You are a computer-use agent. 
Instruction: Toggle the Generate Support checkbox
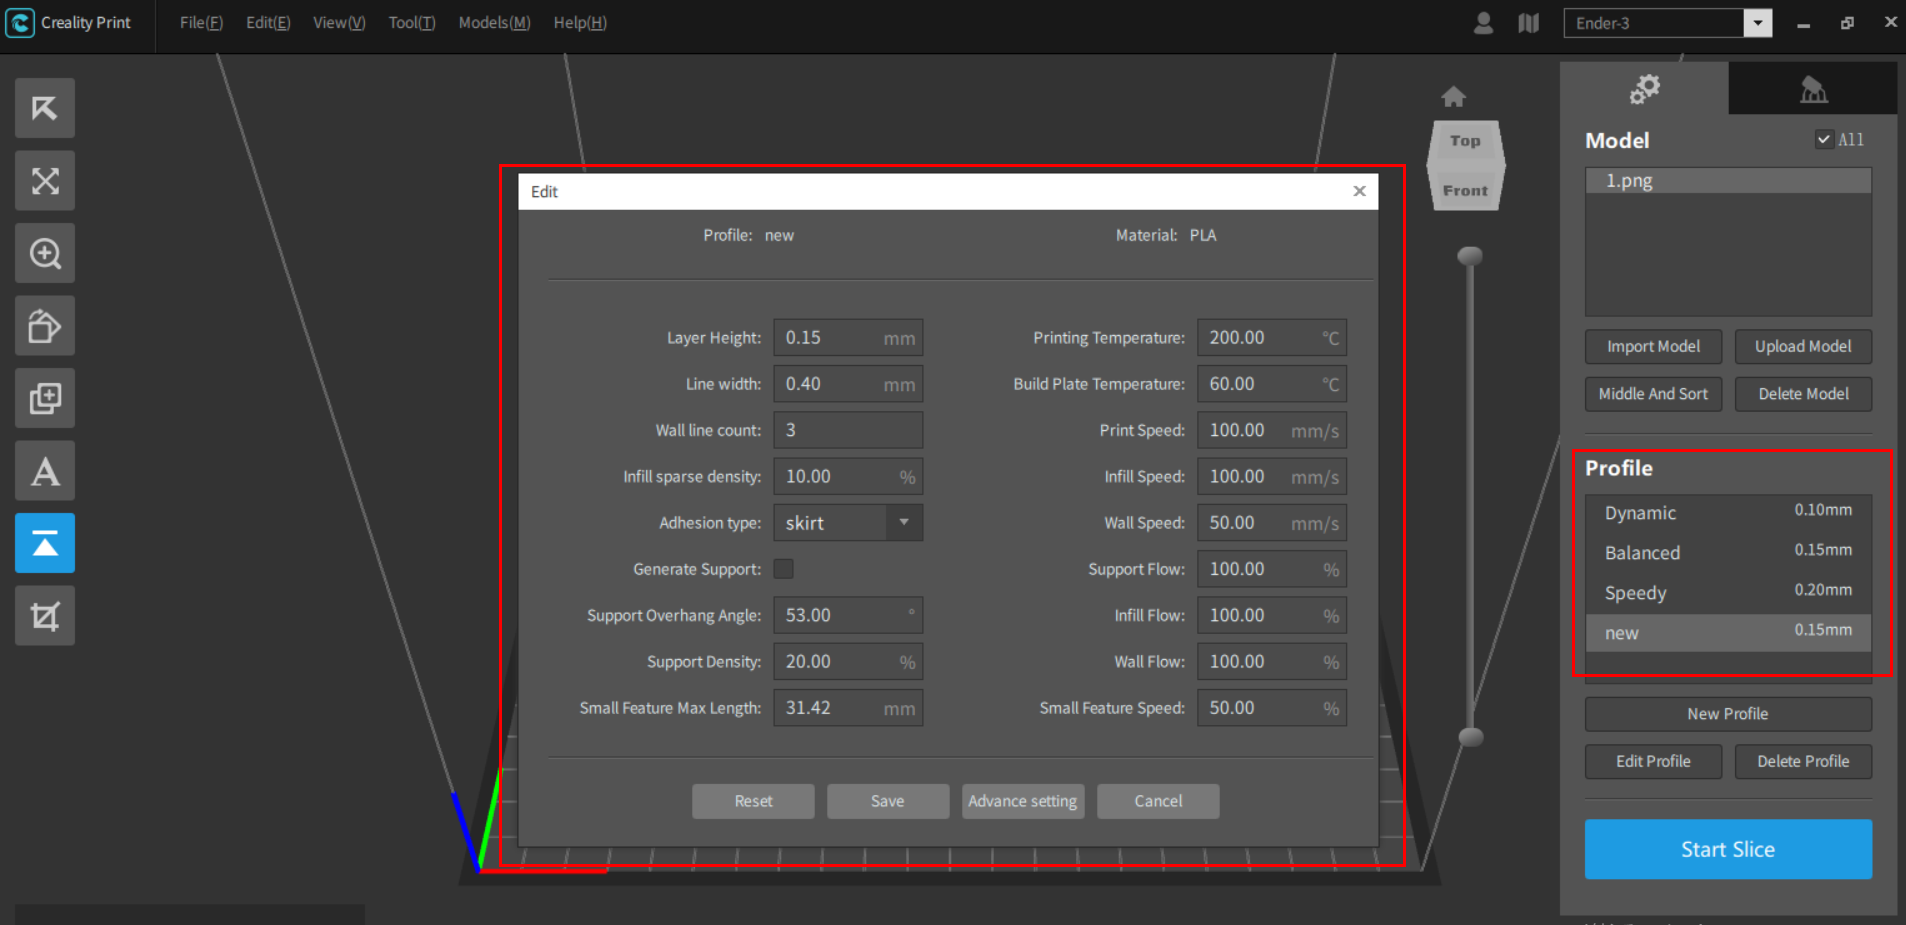click(x=784, y=568)
